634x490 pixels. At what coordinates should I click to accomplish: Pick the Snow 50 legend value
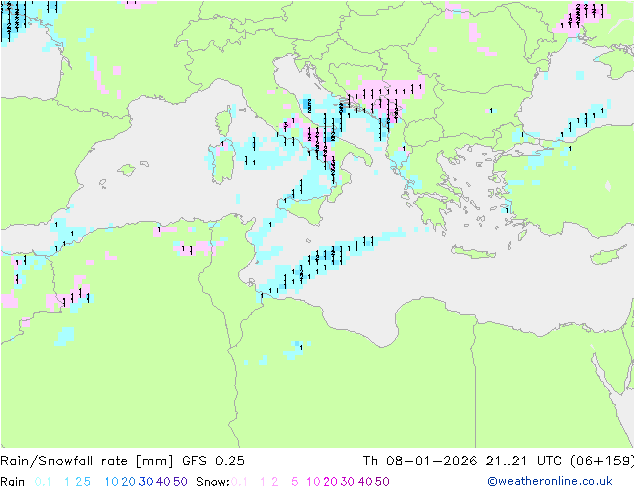383,482
